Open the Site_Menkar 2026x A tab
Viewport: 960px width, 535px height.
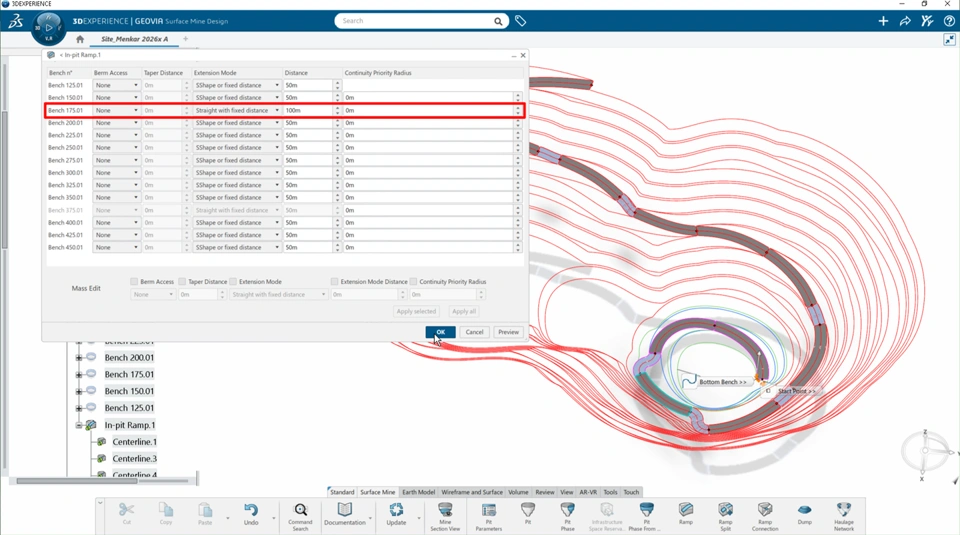click(134, 39)
